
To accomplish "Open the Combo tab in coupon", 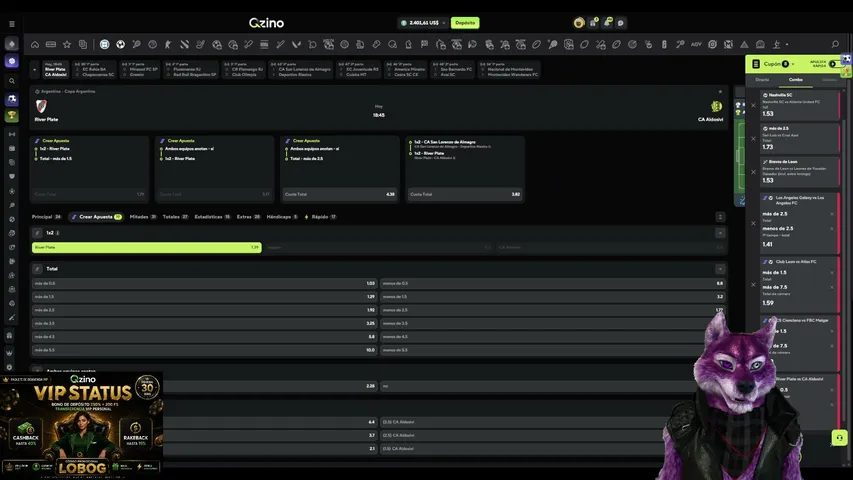I will pos(795,80).
